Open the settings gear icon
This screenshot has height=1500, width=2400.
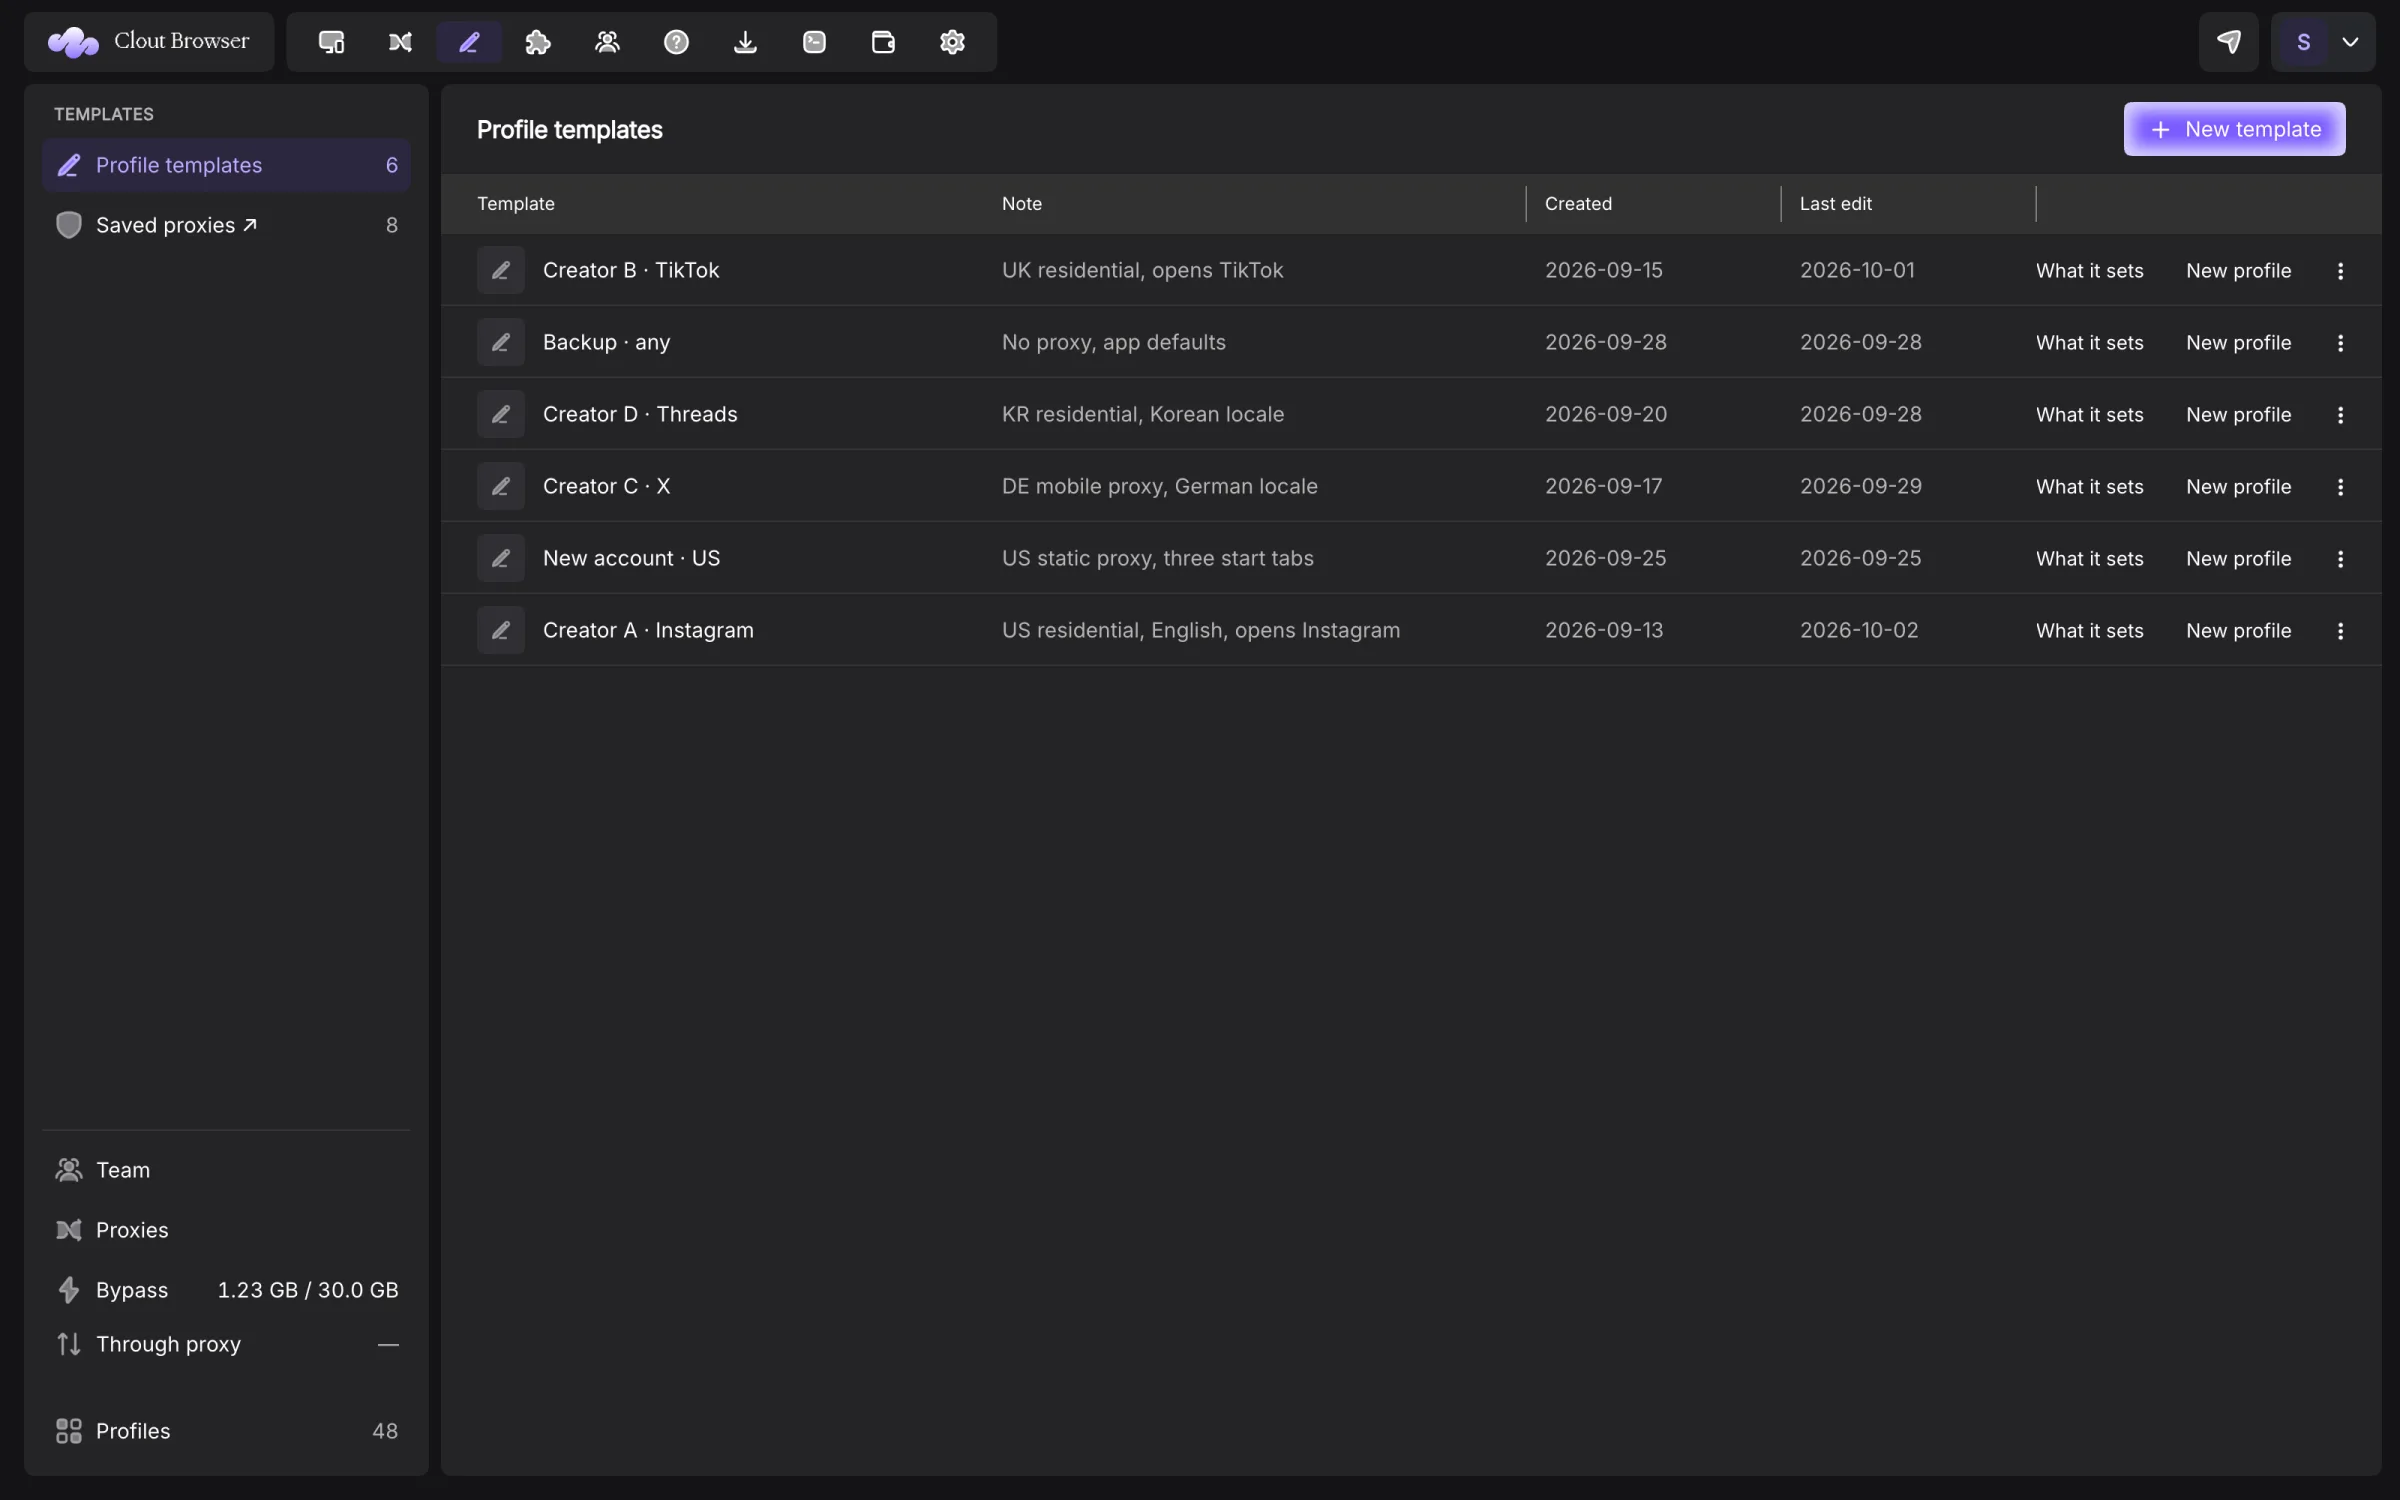click(952, 42)
